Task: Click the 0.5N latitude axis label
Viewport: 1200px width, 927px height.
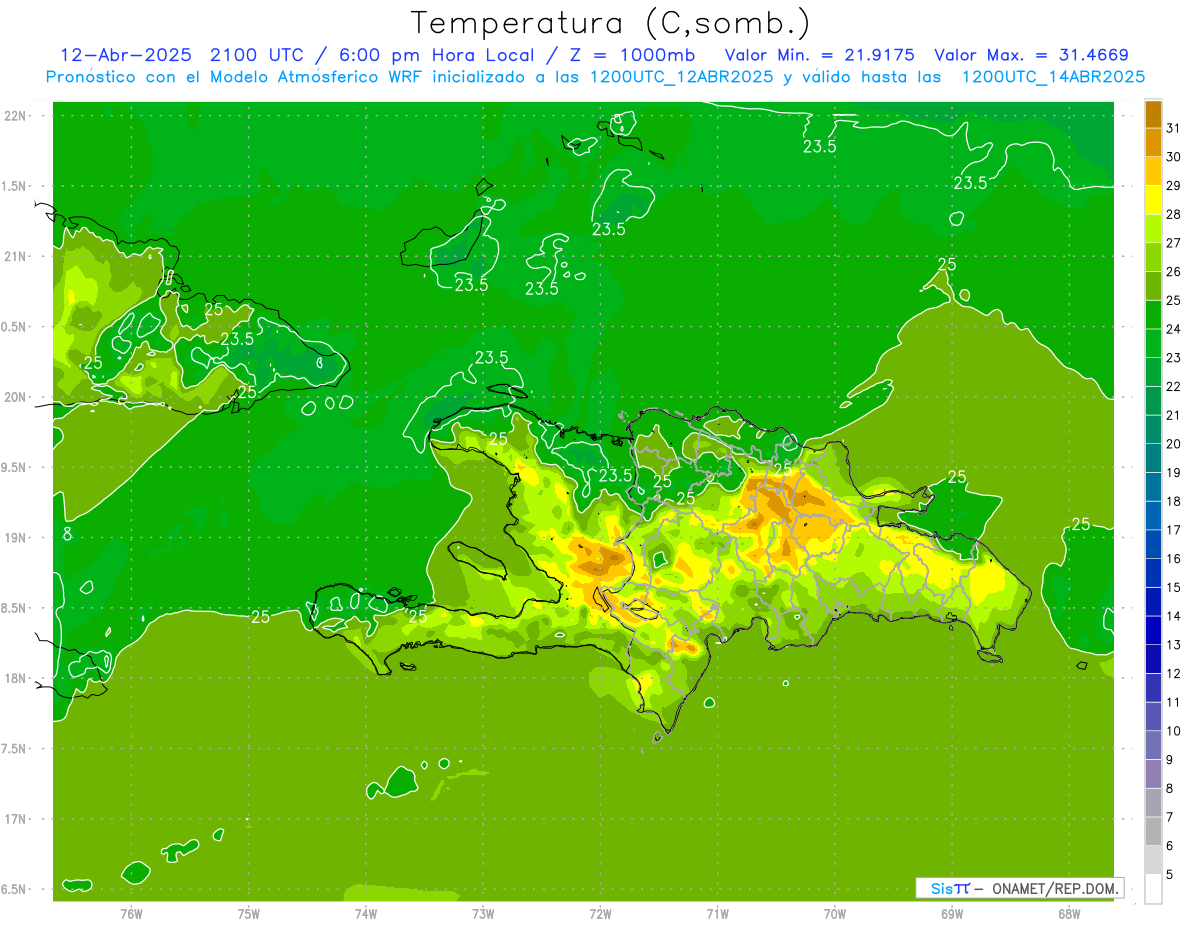Action: (15, 327)
